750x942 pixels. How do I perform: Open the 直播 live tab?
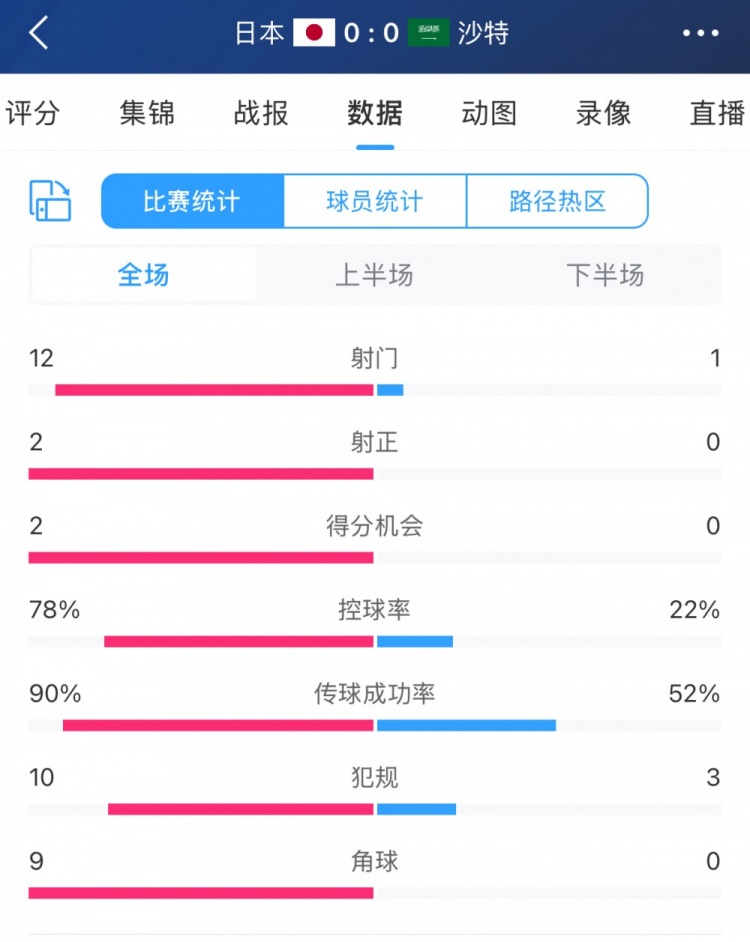pos(714,114)
